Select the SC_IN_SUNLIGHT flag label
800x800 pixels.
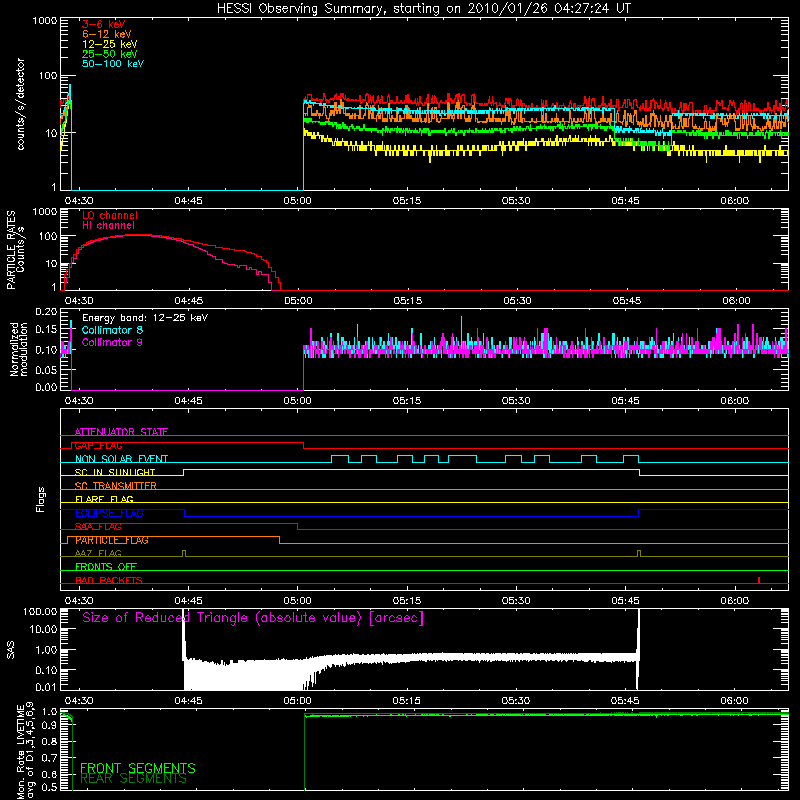tap(115, 472)
